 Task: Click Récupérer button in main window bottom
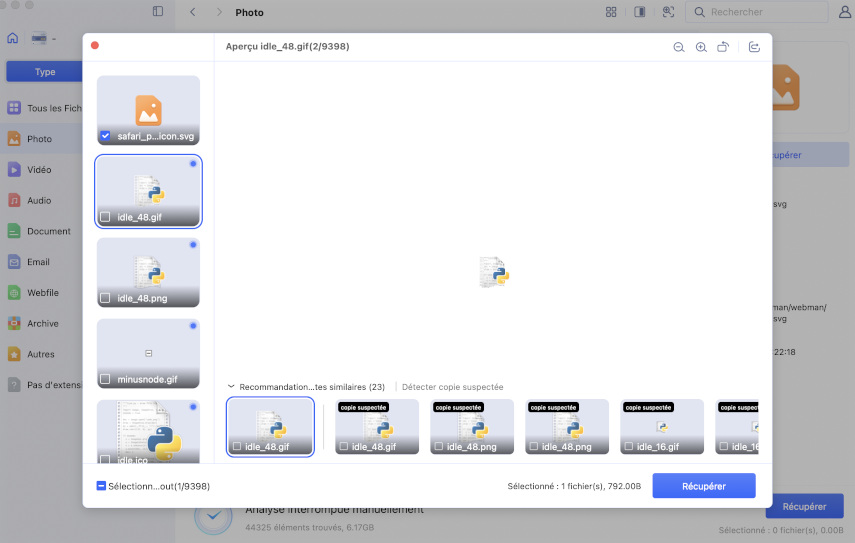coord(804,506)
